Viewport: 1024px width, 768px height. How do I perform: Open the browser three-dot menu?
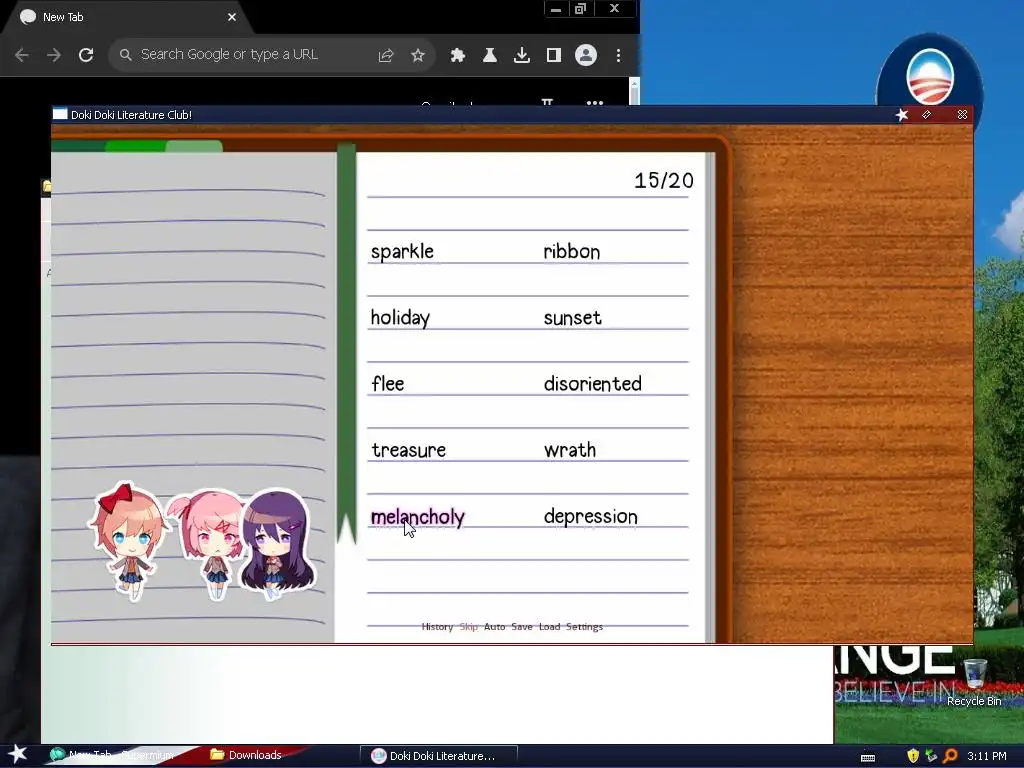pos(618,56)
